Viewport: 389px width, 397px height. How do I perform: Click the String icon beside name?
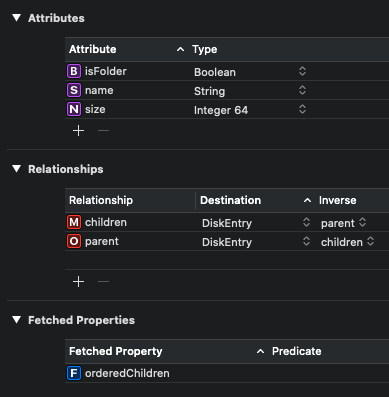[x=74, y=90]
